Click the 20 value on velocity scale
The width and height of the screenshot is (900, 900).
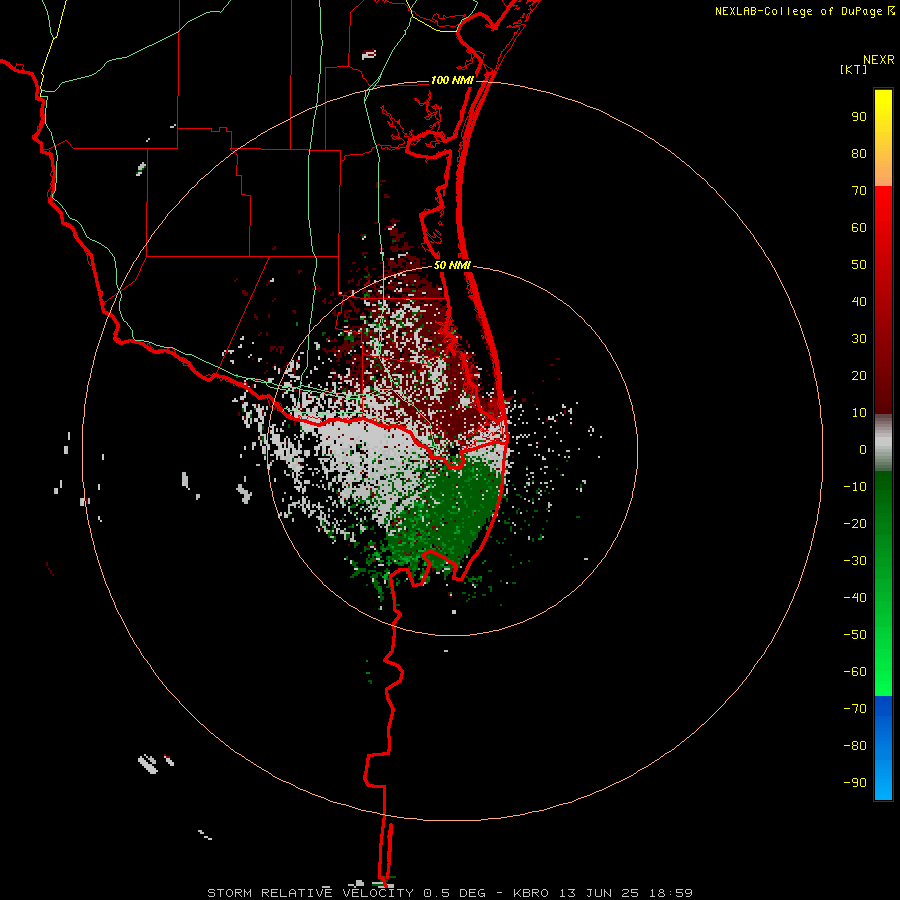point(859,375)
